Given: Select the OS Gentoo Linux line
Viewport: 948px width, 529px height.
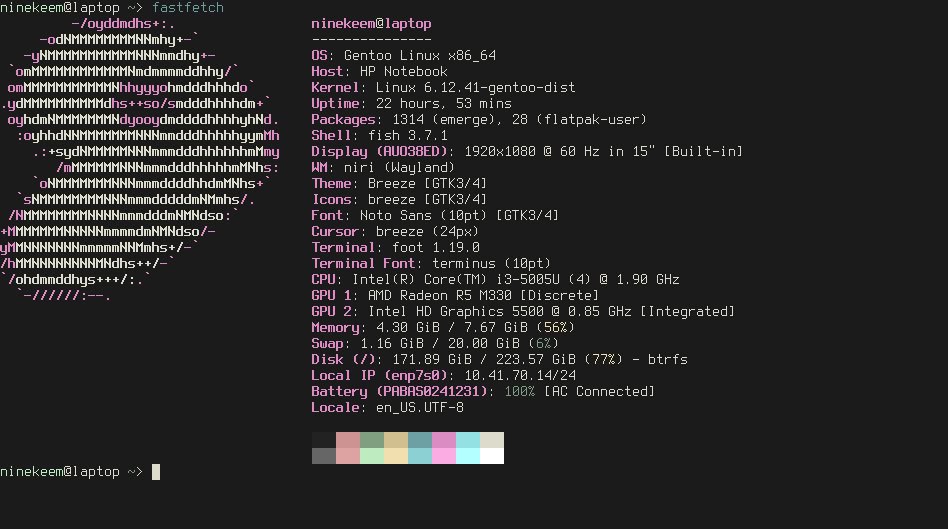Looking at the screenshot, I should click(404, 56).
